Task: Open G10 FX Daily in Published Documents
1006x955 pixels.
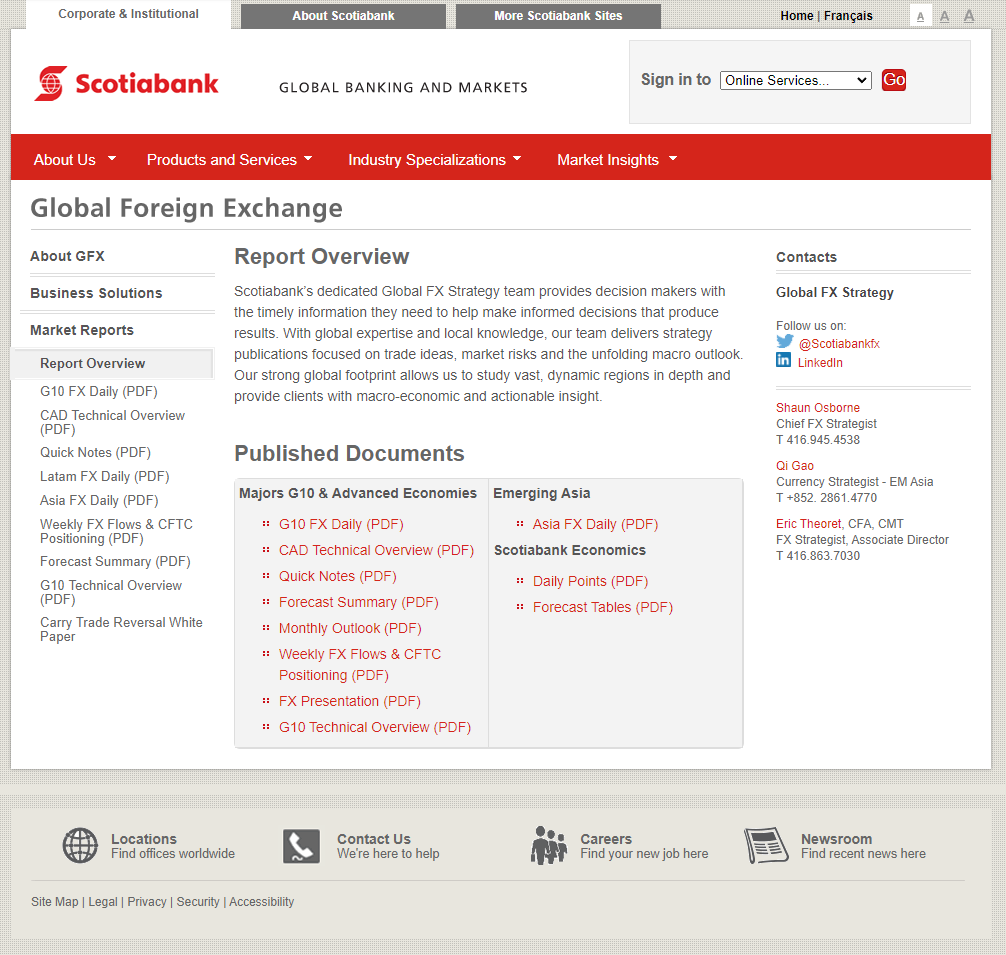Action: (x=341, y=524)
